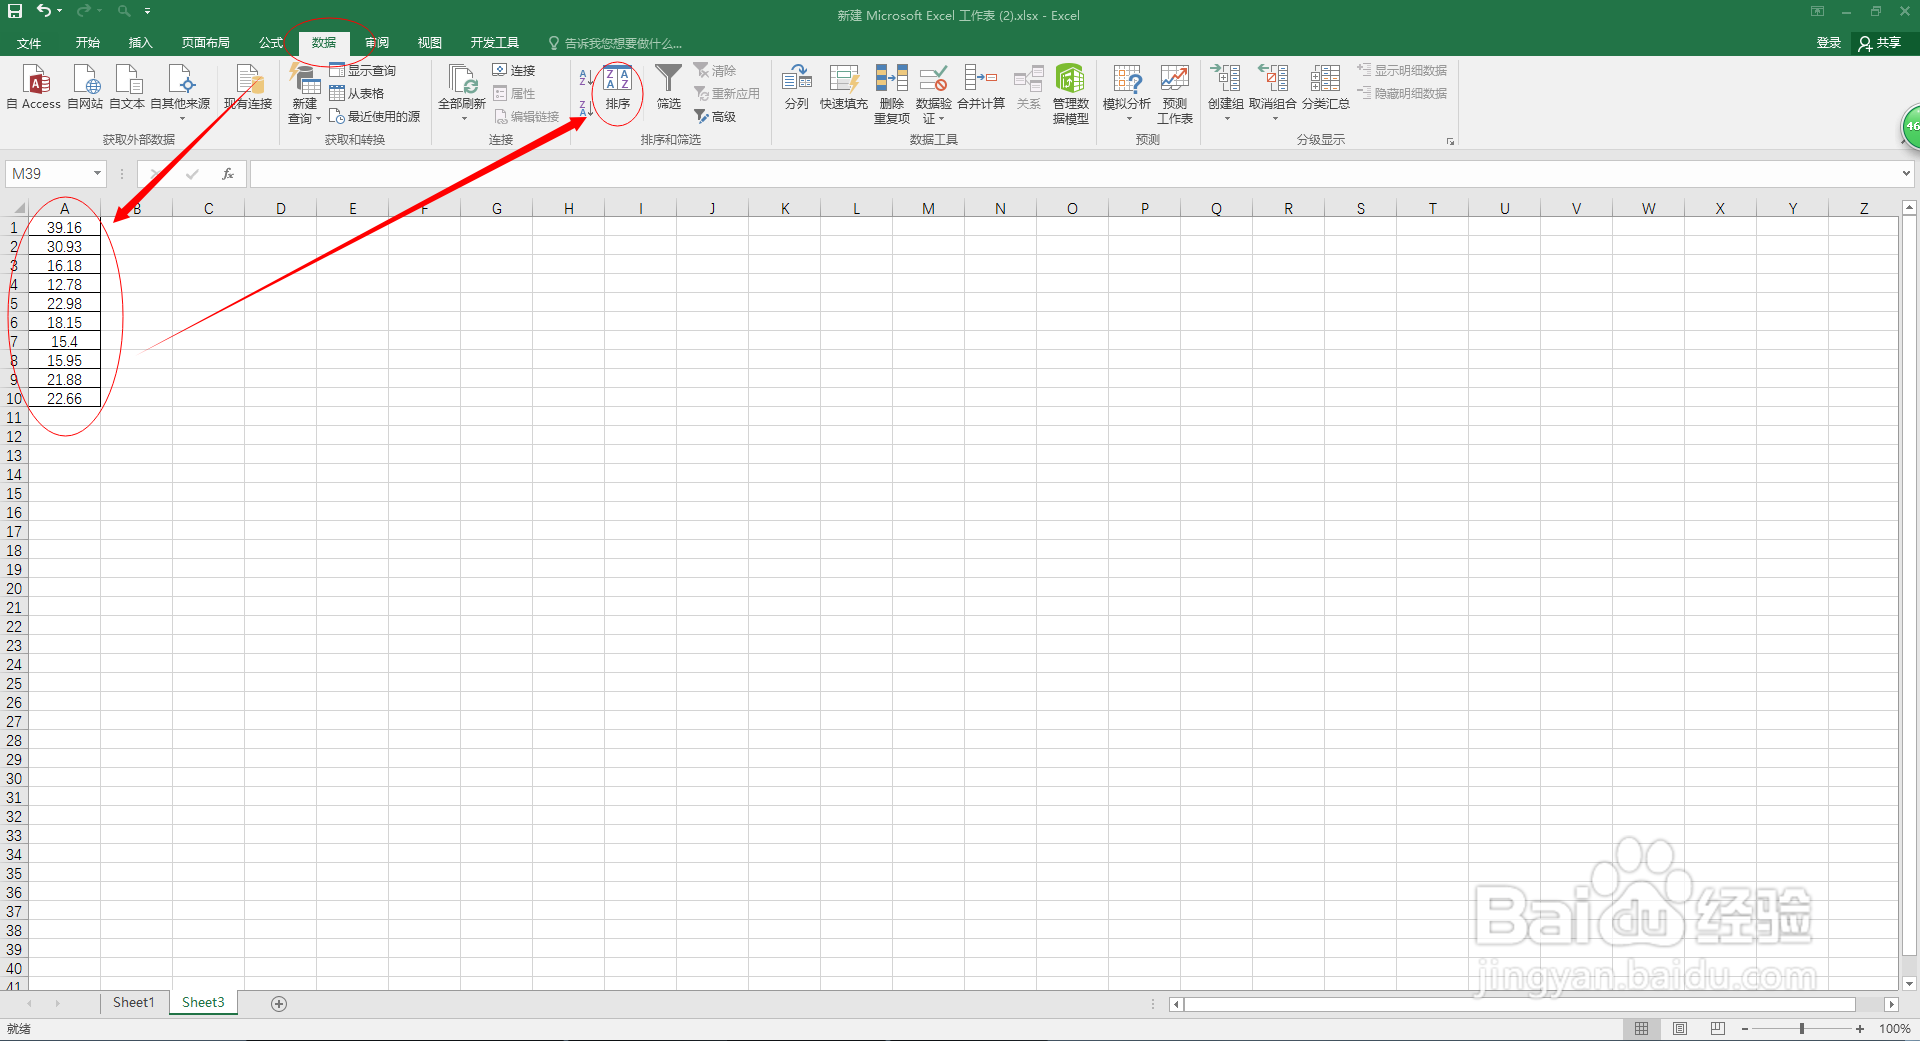Image resolution: width=1920 pixels, height=1041 pixels.
Task: Click the From Access icon
Action: coord(34,86)
